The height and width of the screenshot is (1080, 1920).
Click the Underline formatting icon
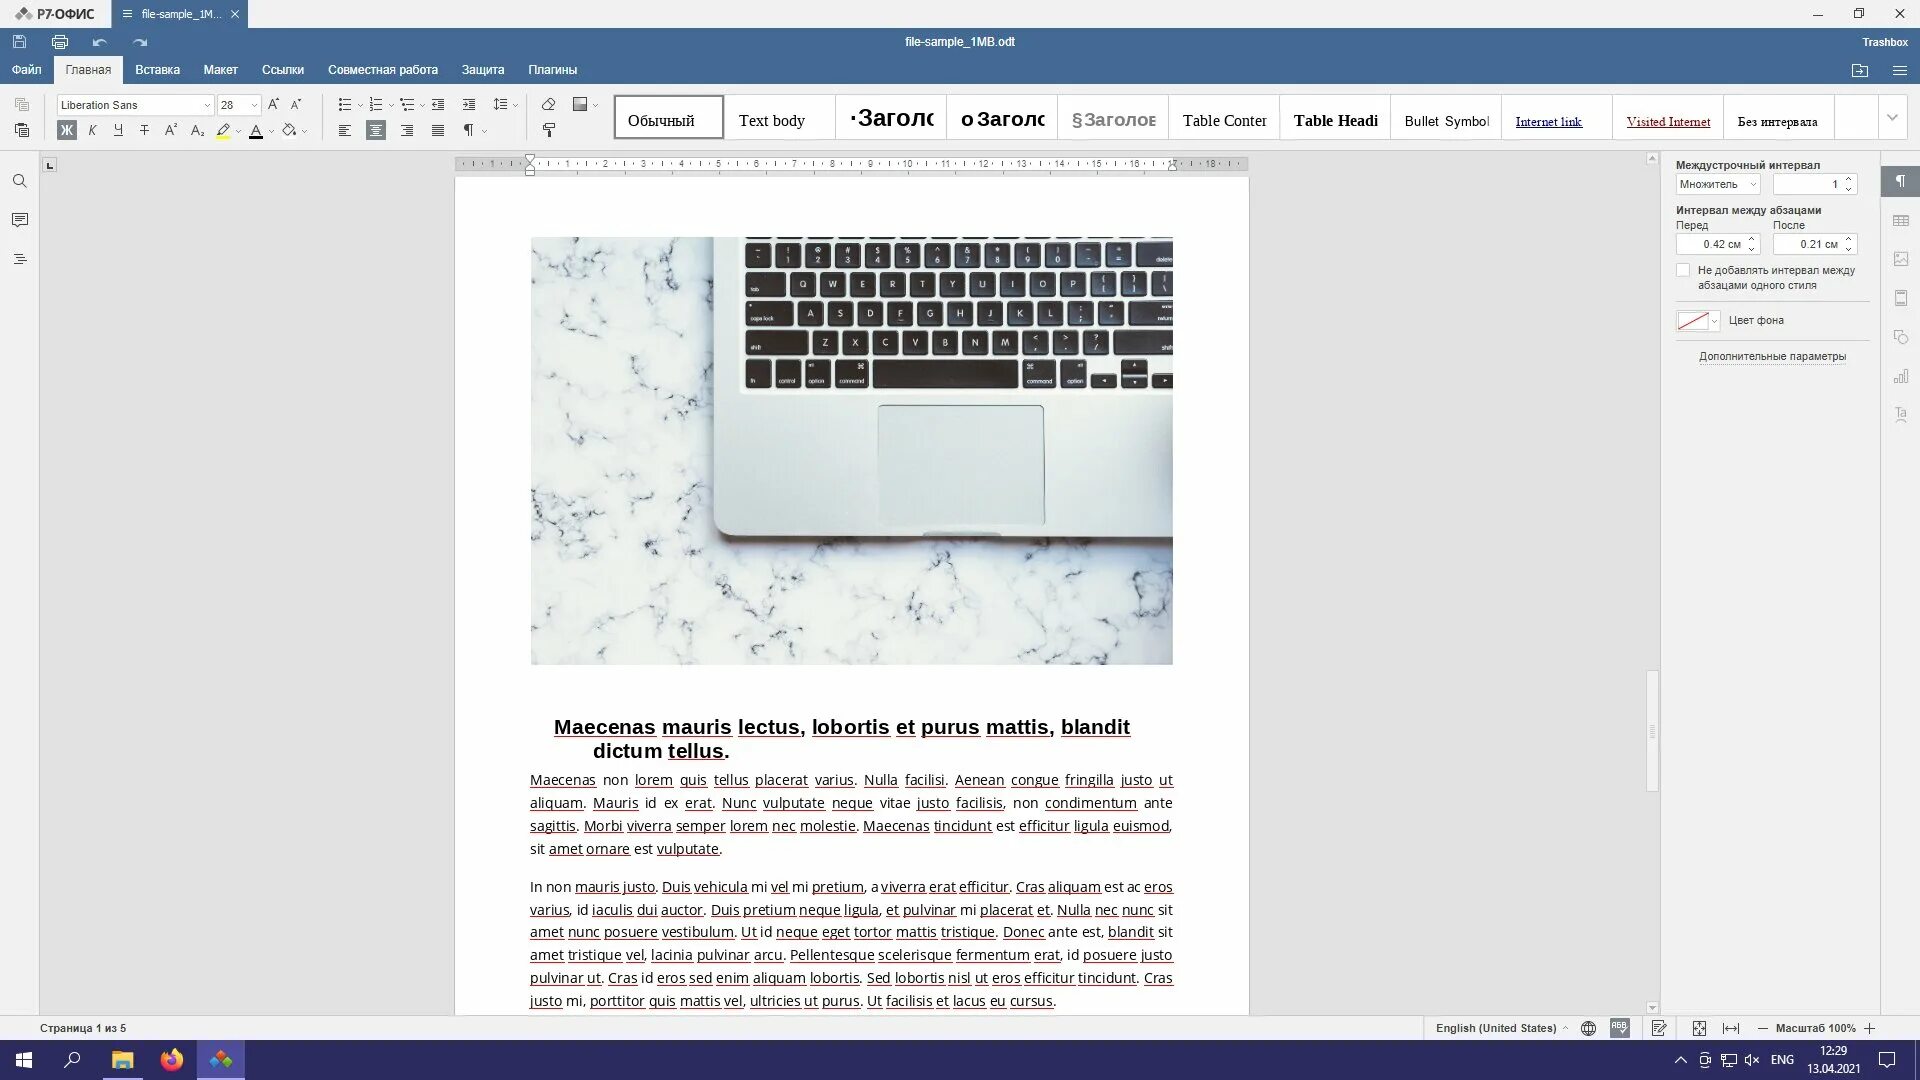pos(119,131)
